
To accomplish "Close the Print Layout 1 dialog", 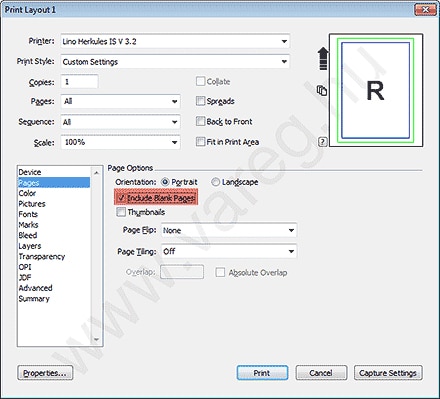I will tap(425, 10).
